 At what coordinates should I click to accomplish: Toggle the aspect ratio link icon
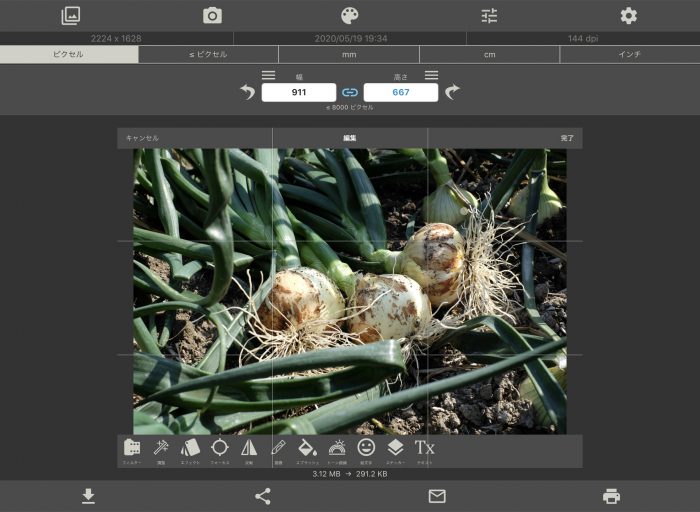[x=350, y=92]
